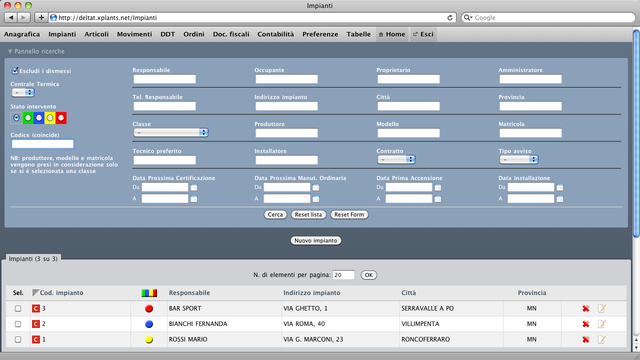Open the Movimenti menu

[x=134, y=34]
